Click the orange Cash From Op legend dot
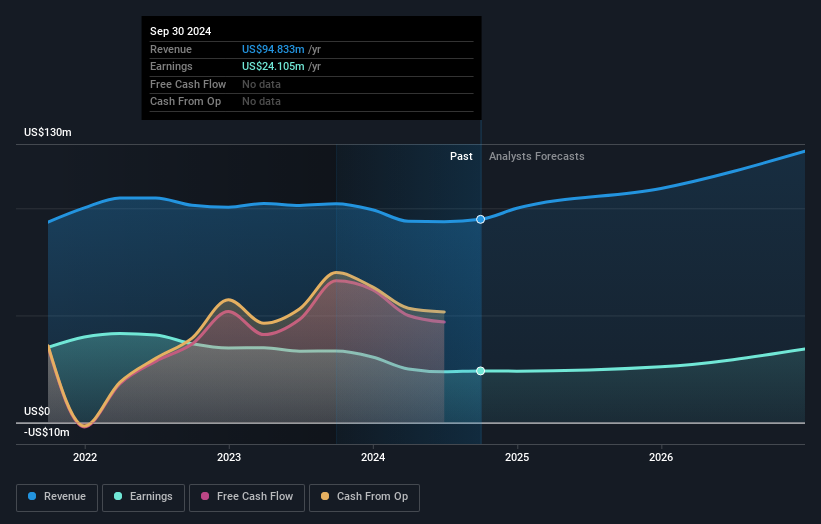Image resolution: width=821 pixels, height=524 pixels. (x=325, y=496)
